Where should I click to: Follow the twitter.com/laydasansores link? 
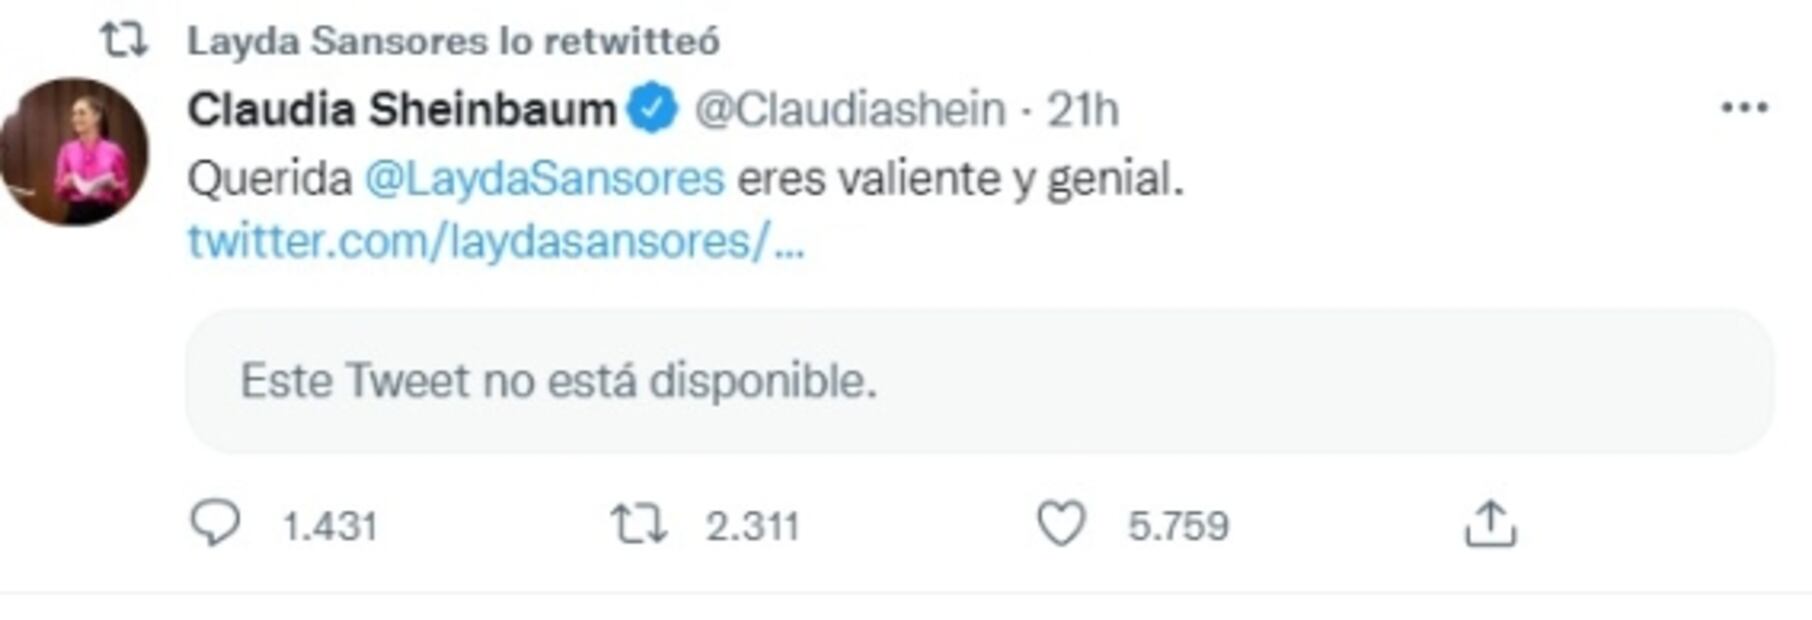[x=495, y=242]
